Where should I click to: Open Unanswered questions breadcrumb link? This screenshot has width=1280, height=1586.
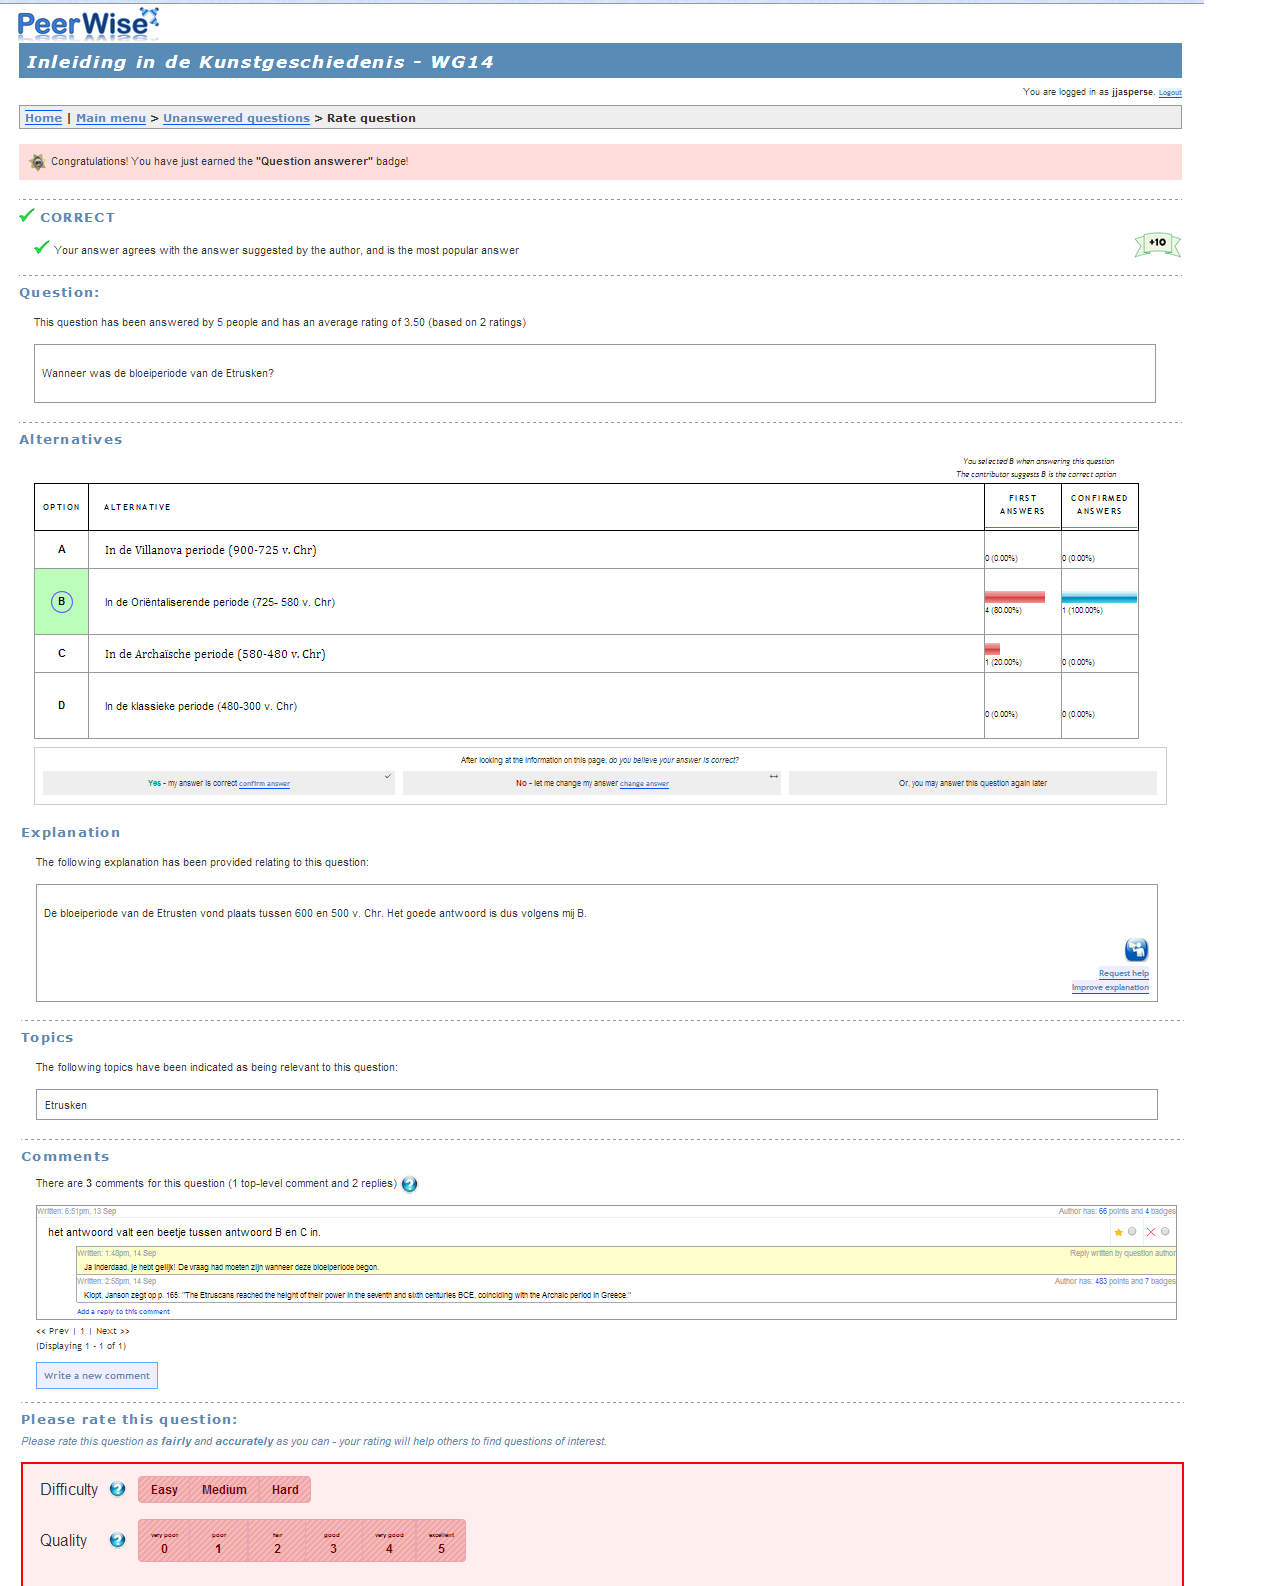(236, 118)
